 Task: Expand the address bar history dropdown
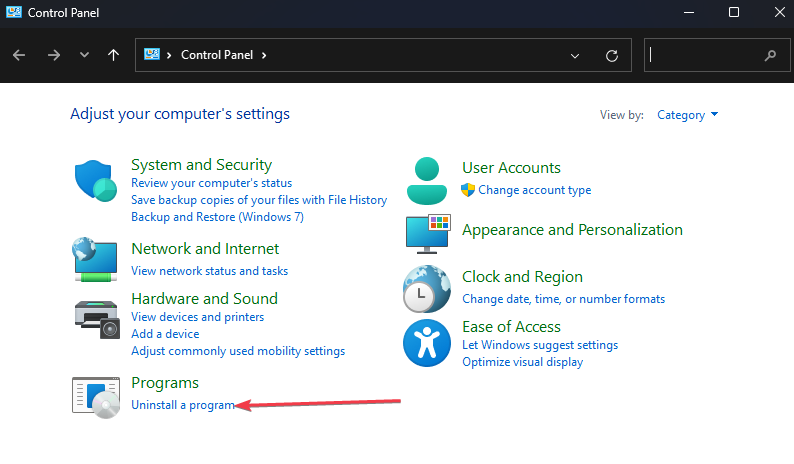[574, 56]
